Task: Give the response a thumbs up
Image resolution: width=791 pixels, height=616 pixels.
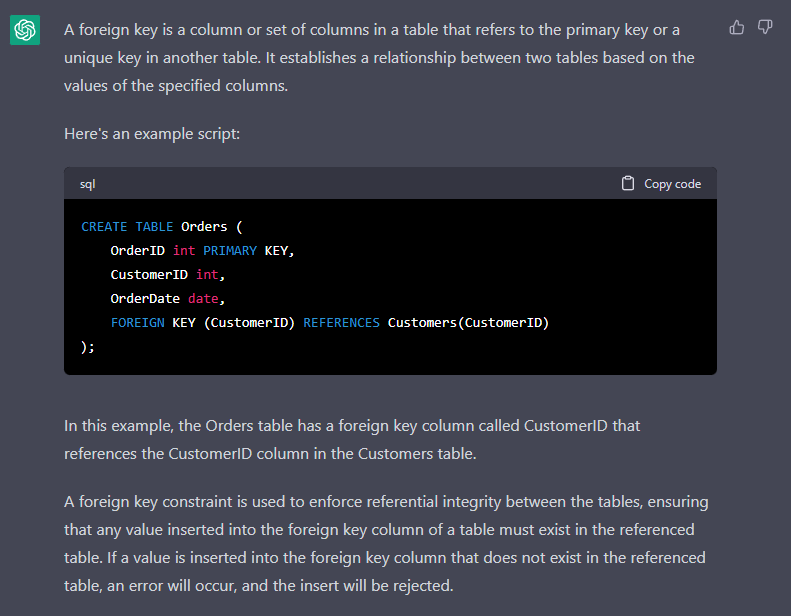Action: 737,27
